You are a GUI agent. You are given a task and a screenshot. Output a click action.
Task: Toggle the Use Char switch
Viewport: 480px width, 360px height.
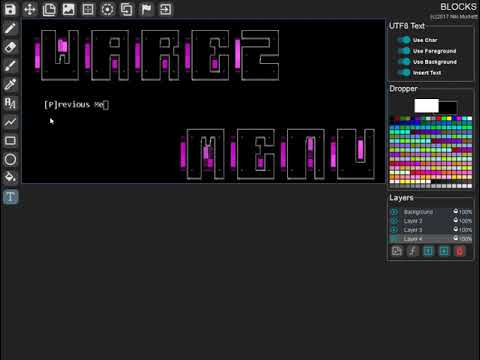[x=404, y=40]
